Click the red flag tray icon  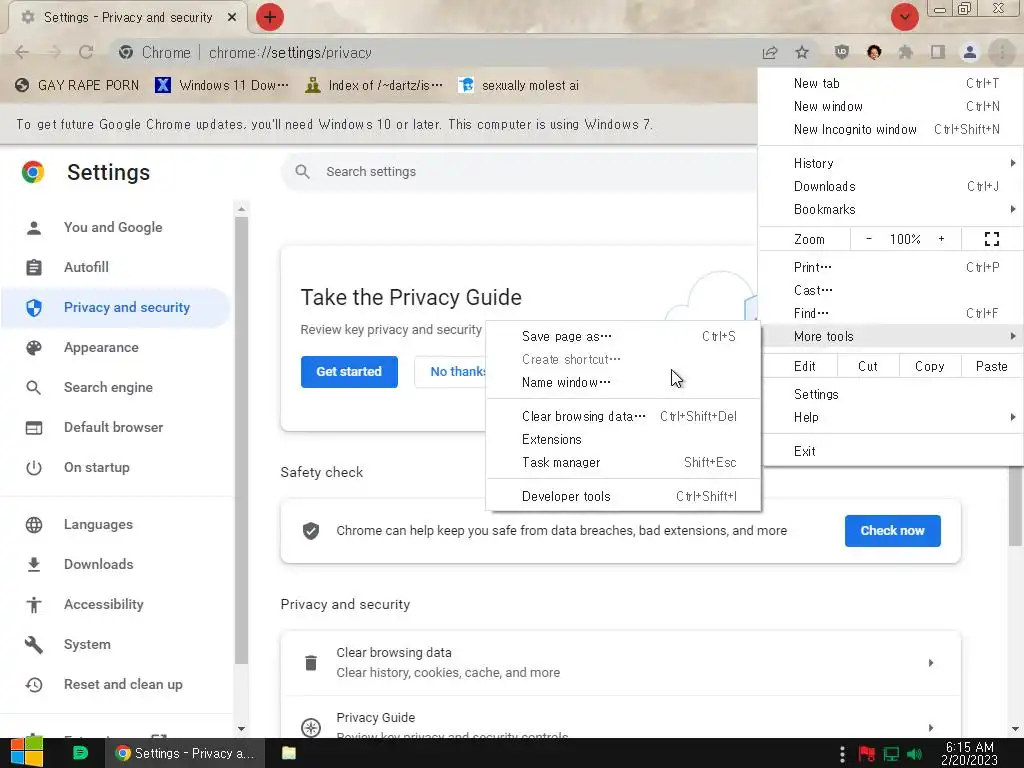click(867, 754)
